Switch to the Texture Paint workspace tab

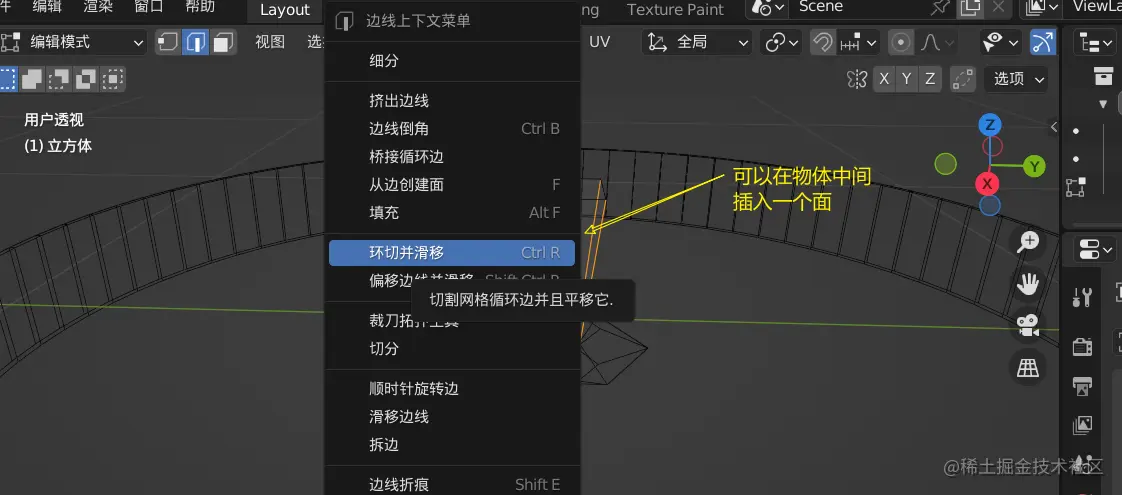pos(675,9)
